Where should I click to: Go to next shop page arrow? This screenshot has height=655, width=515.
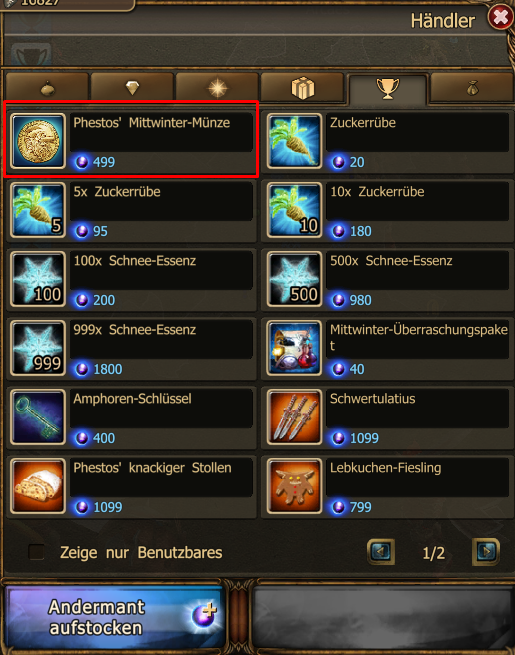click(x=486, y=552)
